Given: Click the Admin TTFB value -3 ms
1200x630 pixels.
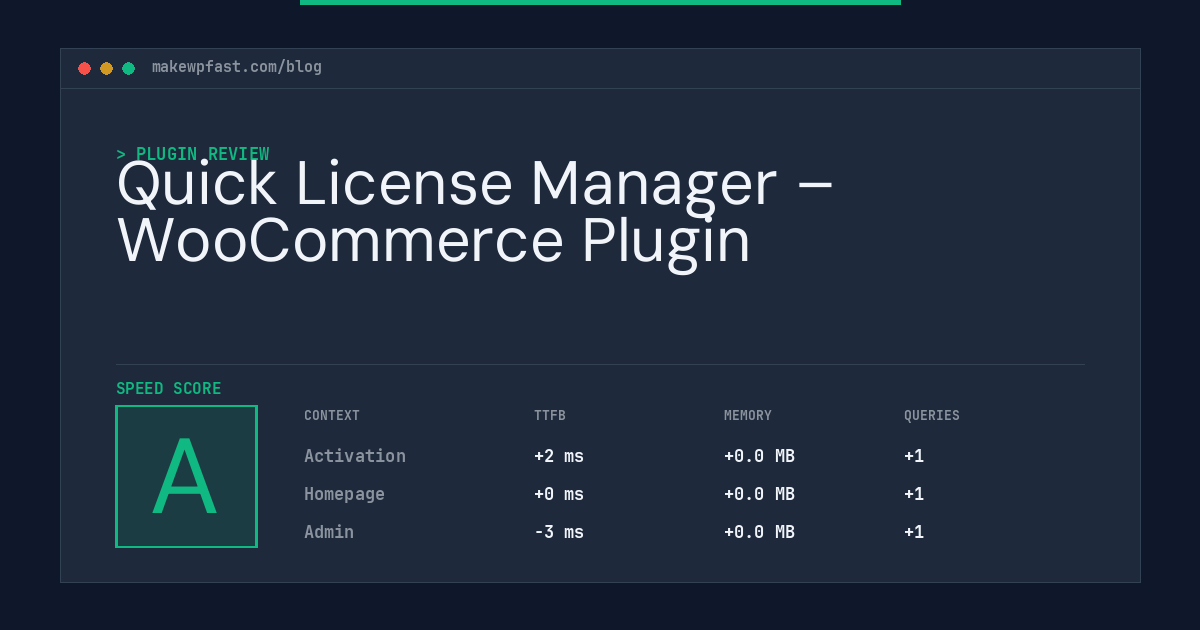Looking at the screenshot, I should click(x=559, y=532).
